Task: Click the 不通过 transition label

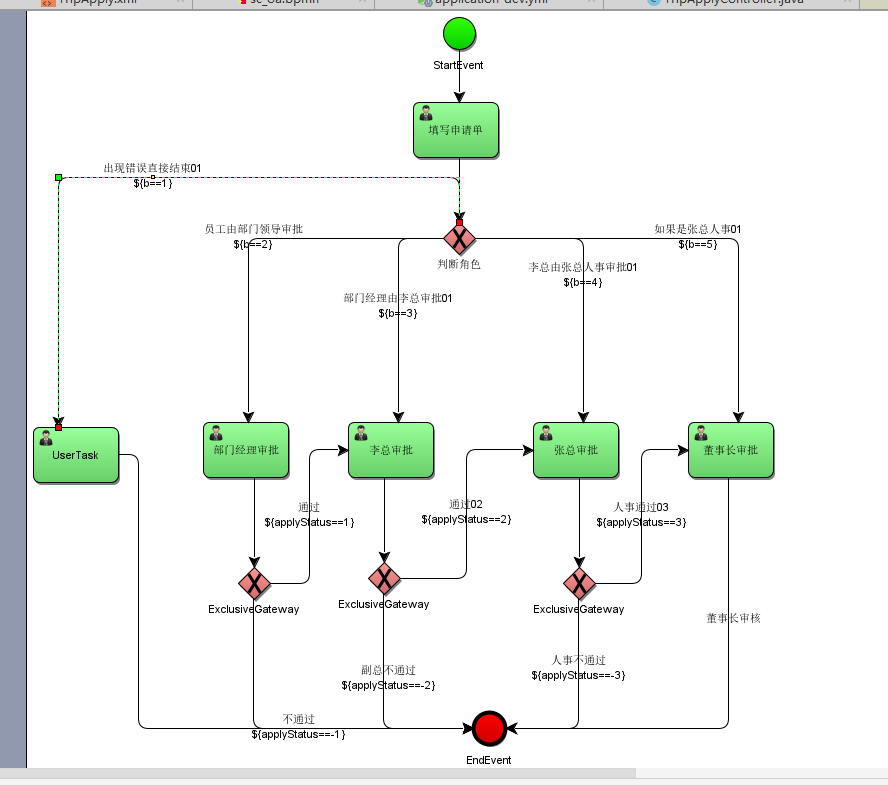Action: 297,719
